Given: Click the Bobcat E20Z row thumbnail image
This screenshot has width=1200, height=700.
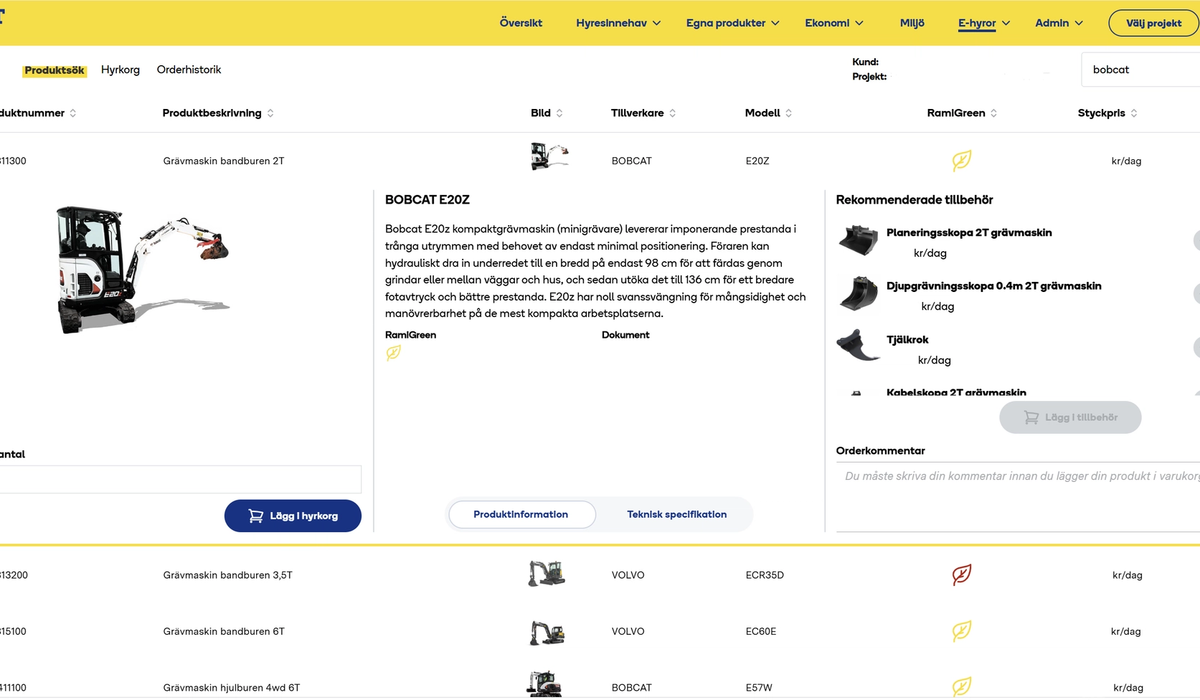Looking at the screenshot, I should click(548, 156).
